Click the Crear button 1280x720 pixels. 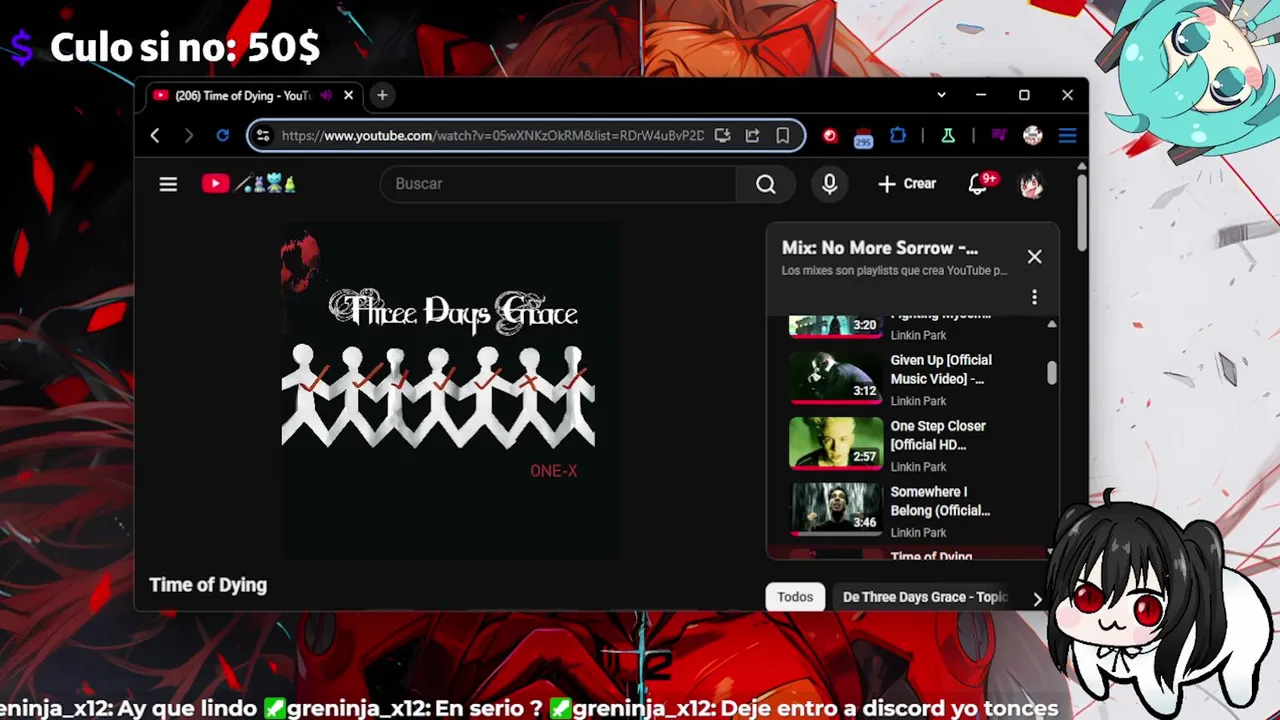[907, 184]
